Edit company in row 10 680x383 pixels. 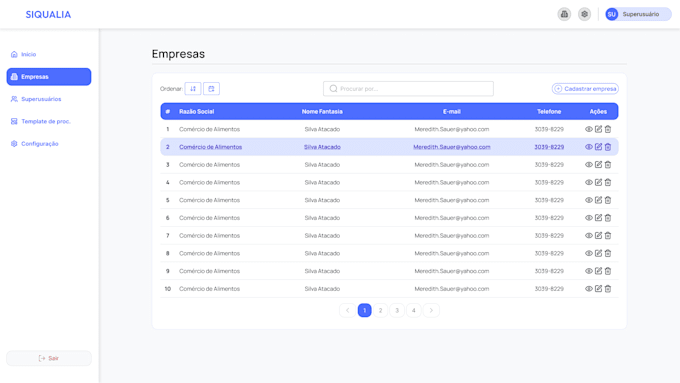(x=598, y=289)
